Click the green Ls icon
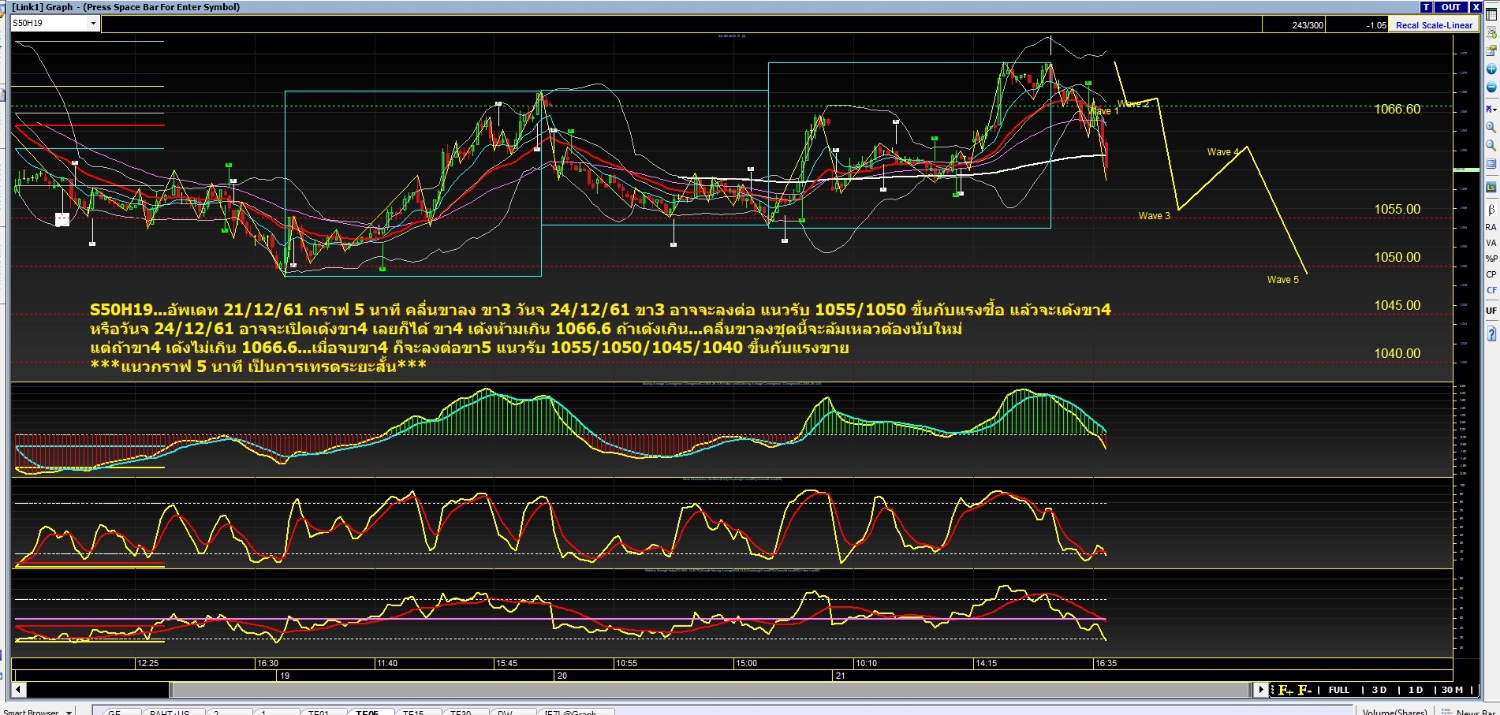The width and height of the screenshot is (1500, 715). click(x=1491, y=187)
